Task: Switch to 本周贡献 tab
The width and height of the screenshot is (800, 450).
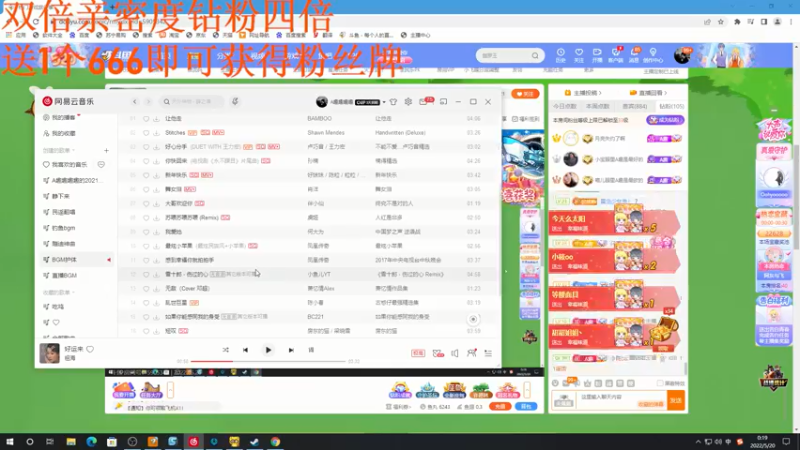Action: click(597, 106)
